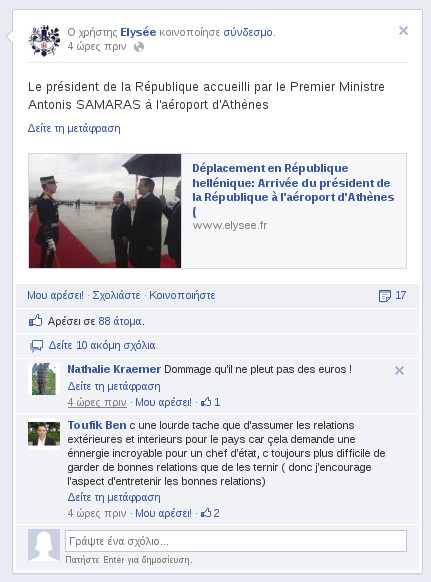Open Toufik Ben's profile photo
Screen dimensions: 431x582
[x=44, y=434]
